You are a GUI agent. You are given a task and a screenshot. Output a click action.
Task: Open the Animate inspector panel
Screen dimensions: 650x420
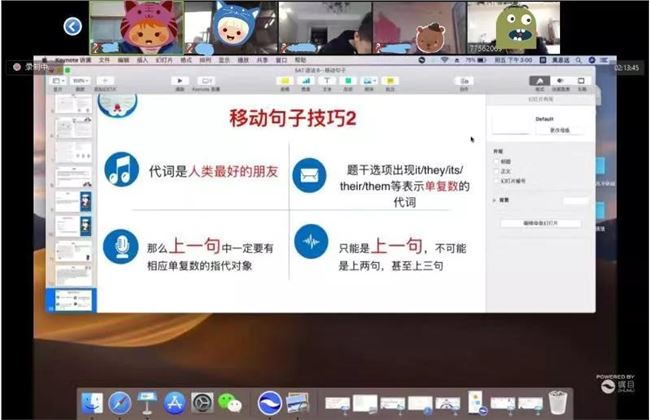(560, 80)
